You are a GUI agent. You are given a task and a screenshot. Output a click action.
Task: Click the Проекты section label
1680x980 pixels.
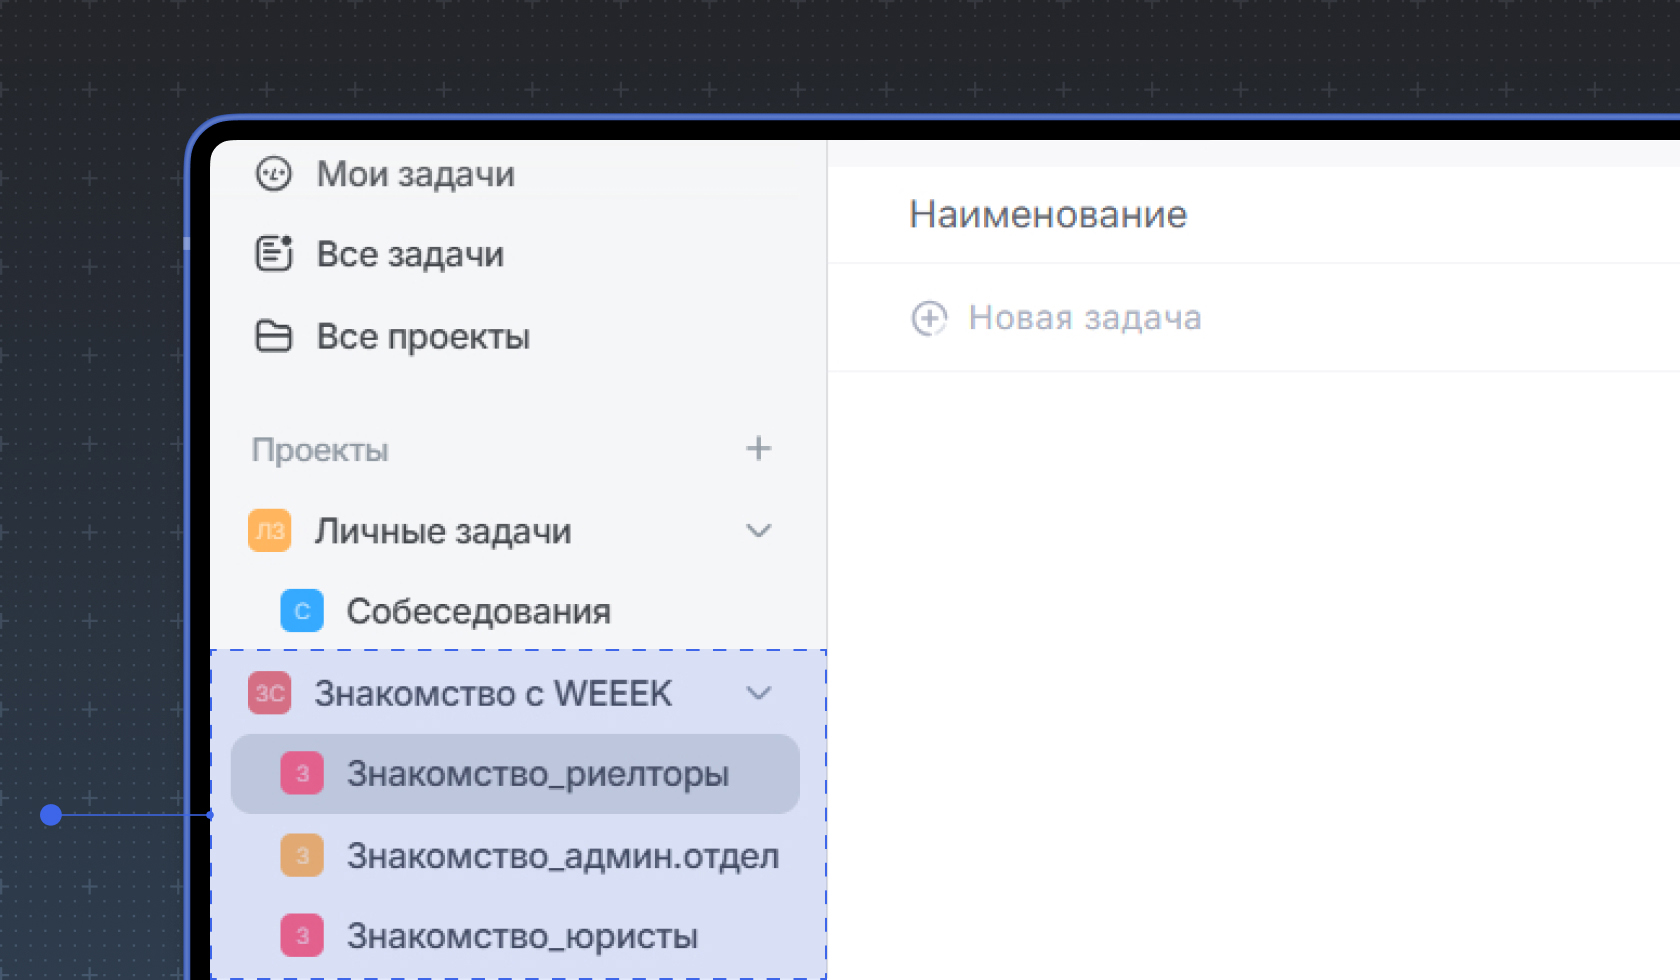tap(320, 449)
